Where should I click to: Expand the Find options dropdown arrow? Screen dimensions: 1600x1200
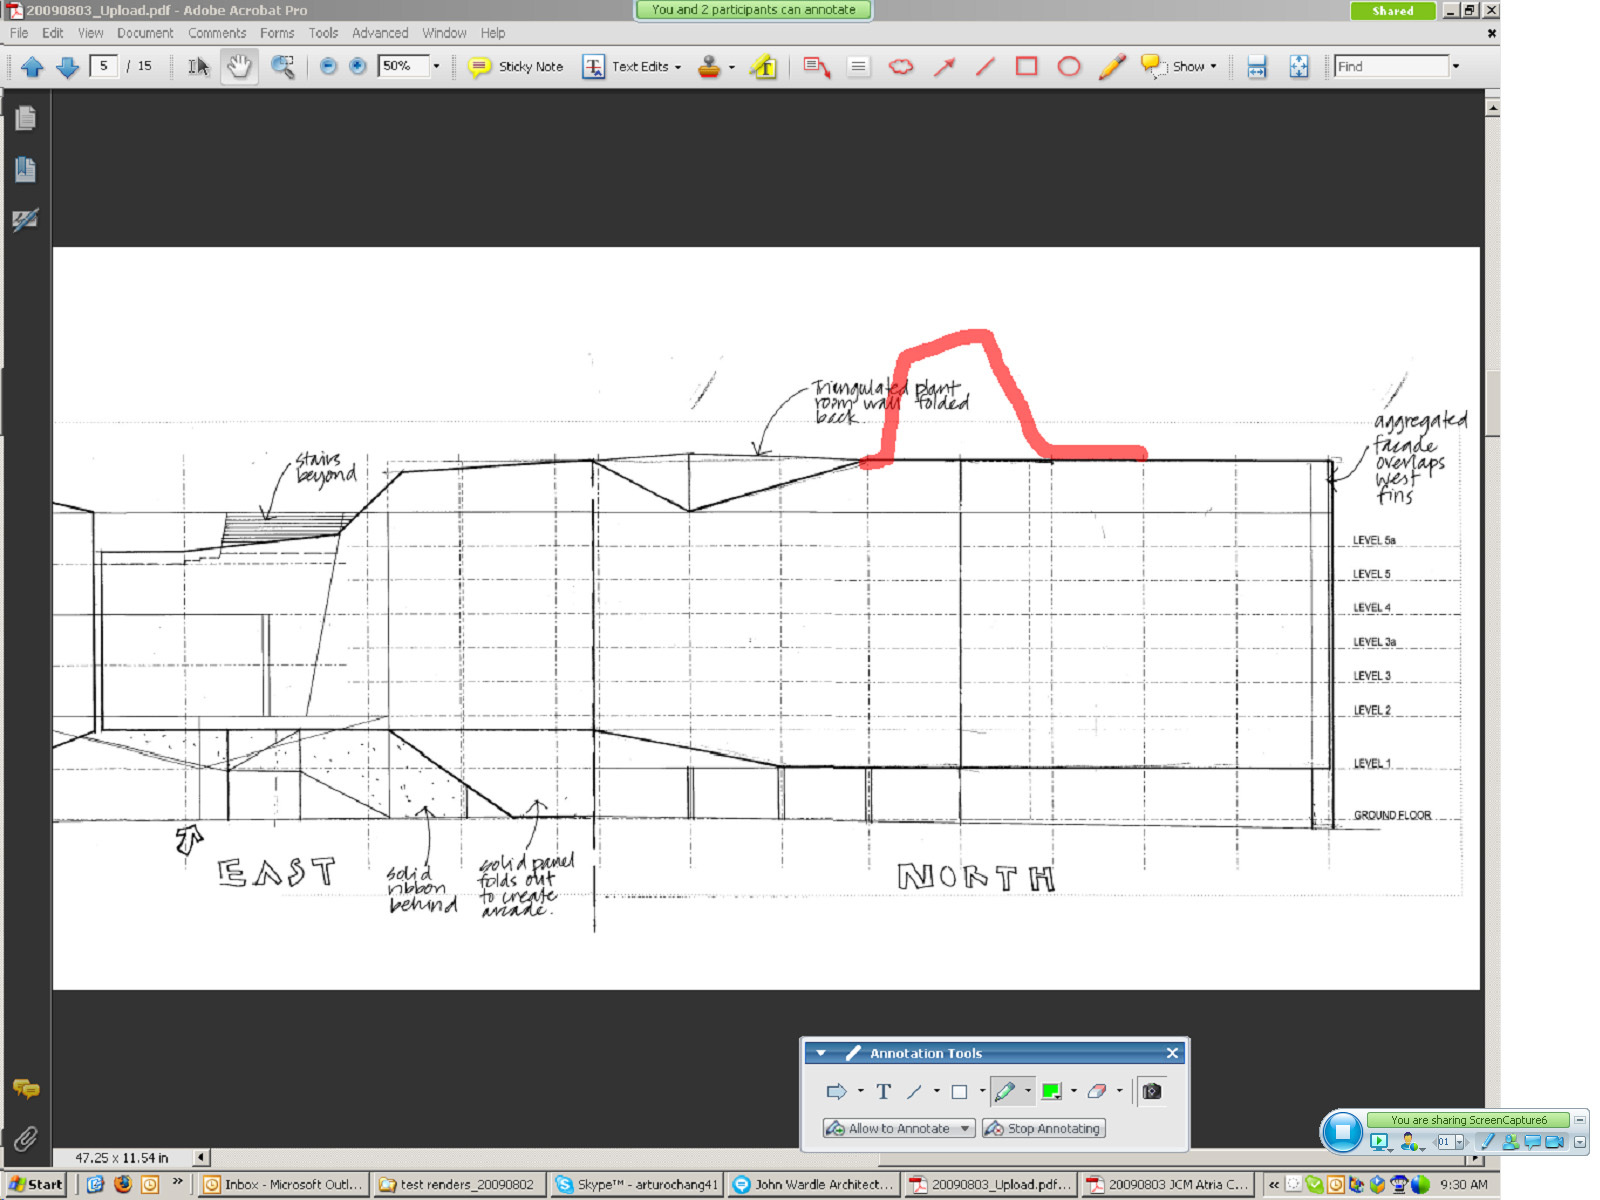(x=1456, y=67)
